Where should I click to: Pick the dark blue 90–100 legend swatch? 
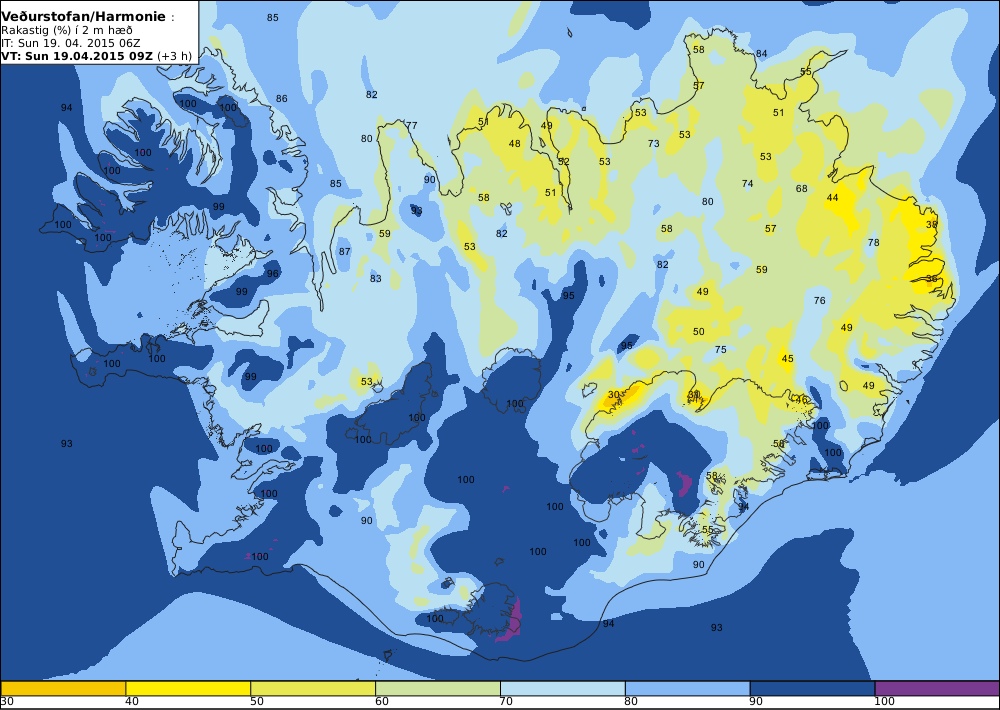click(812, 688)
